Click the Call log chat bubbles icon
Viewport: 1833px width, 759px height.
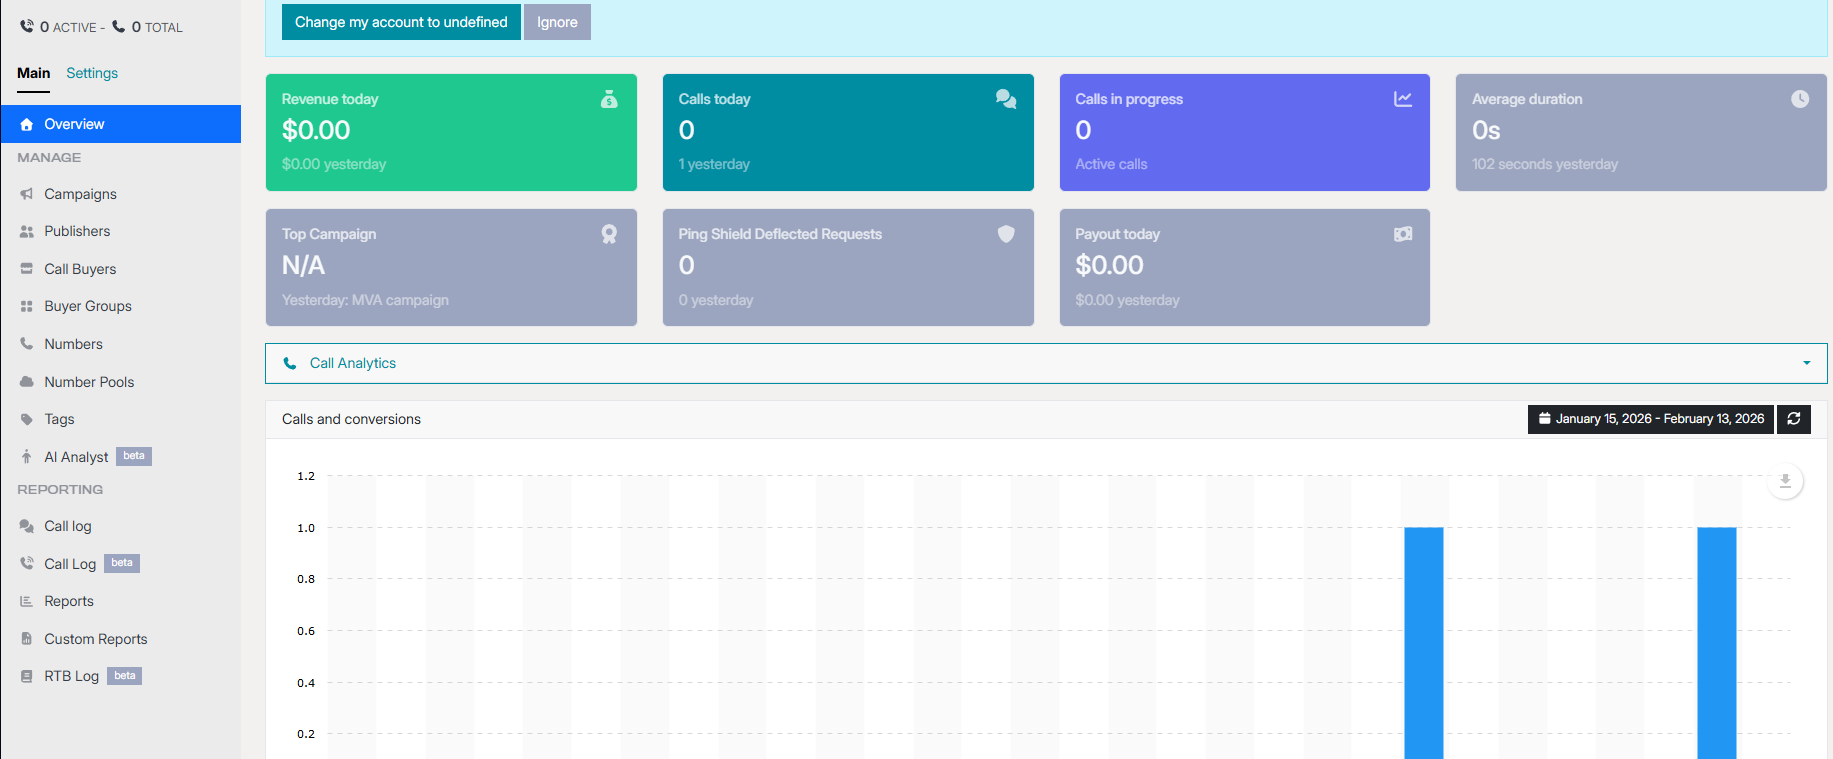pyautogui.click(x=27, y=526)
